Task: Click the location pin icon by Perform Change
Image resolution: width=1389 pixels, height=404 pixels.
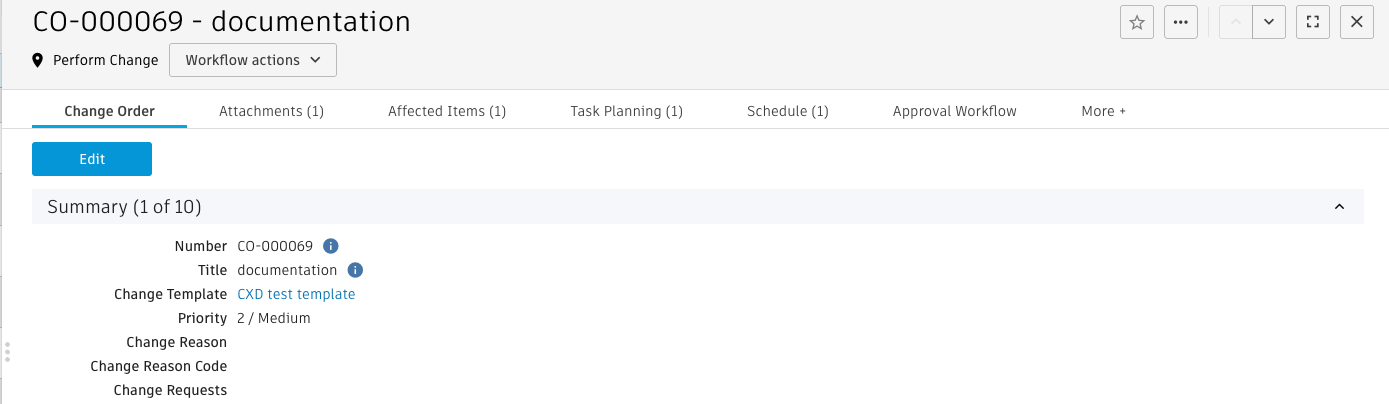Action: [x=38, y=60]
